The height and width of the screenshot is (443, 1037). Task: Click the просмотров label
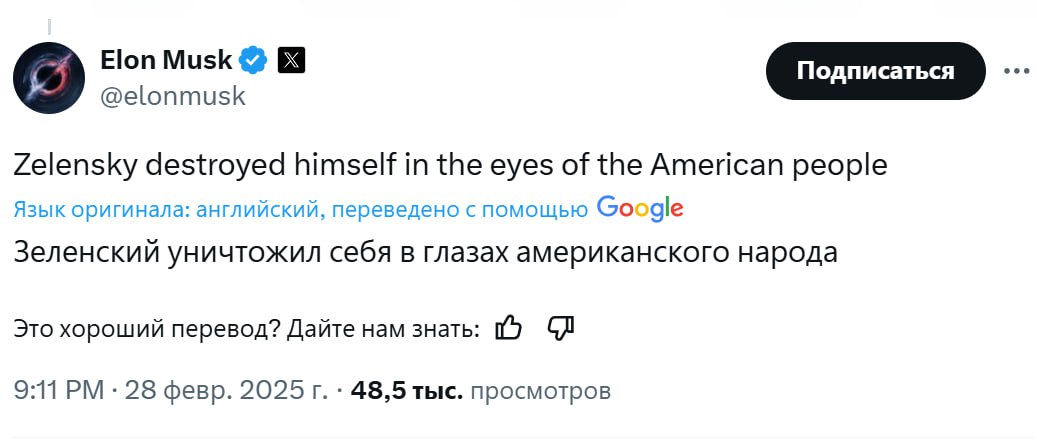coord(540,390)
